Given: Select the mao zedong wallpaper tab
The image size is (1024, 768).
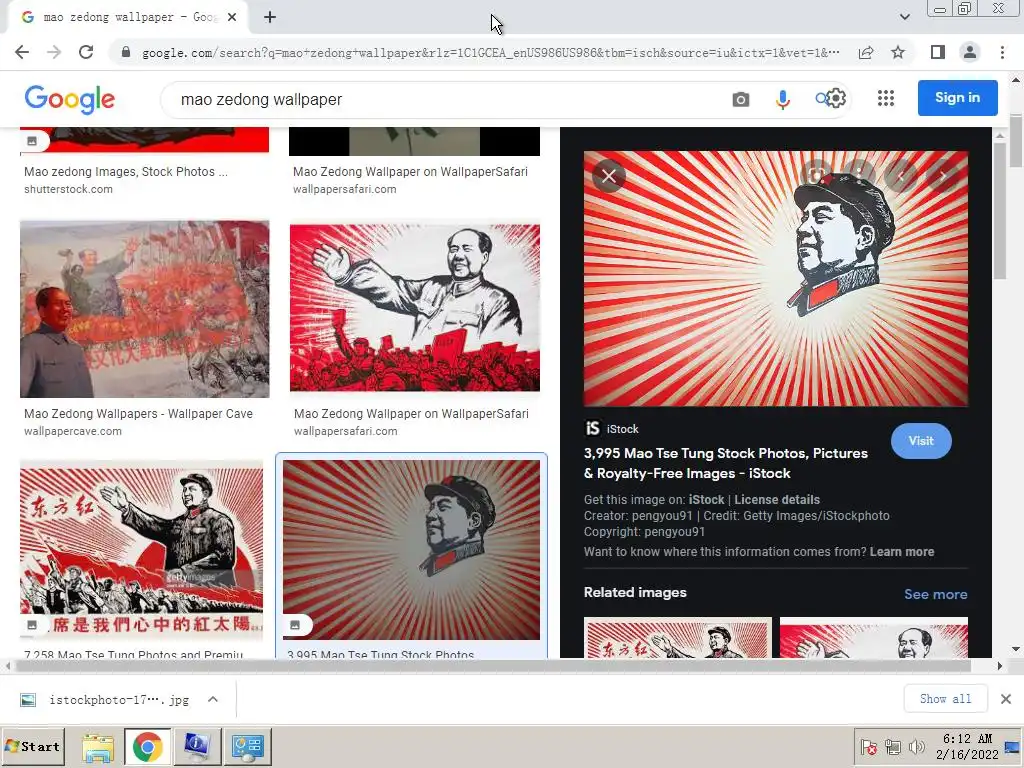Looking at the screenshot, I should pyautogui.click(x=128, y=18).
